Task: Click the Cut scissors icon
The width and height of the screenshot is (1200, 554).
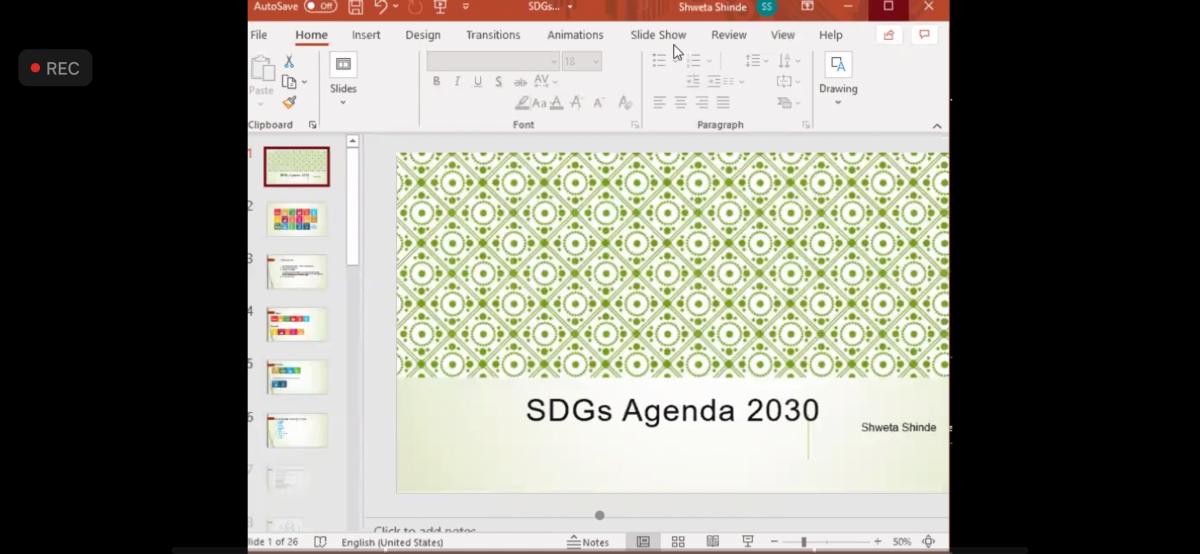Action: coord(289,62)
